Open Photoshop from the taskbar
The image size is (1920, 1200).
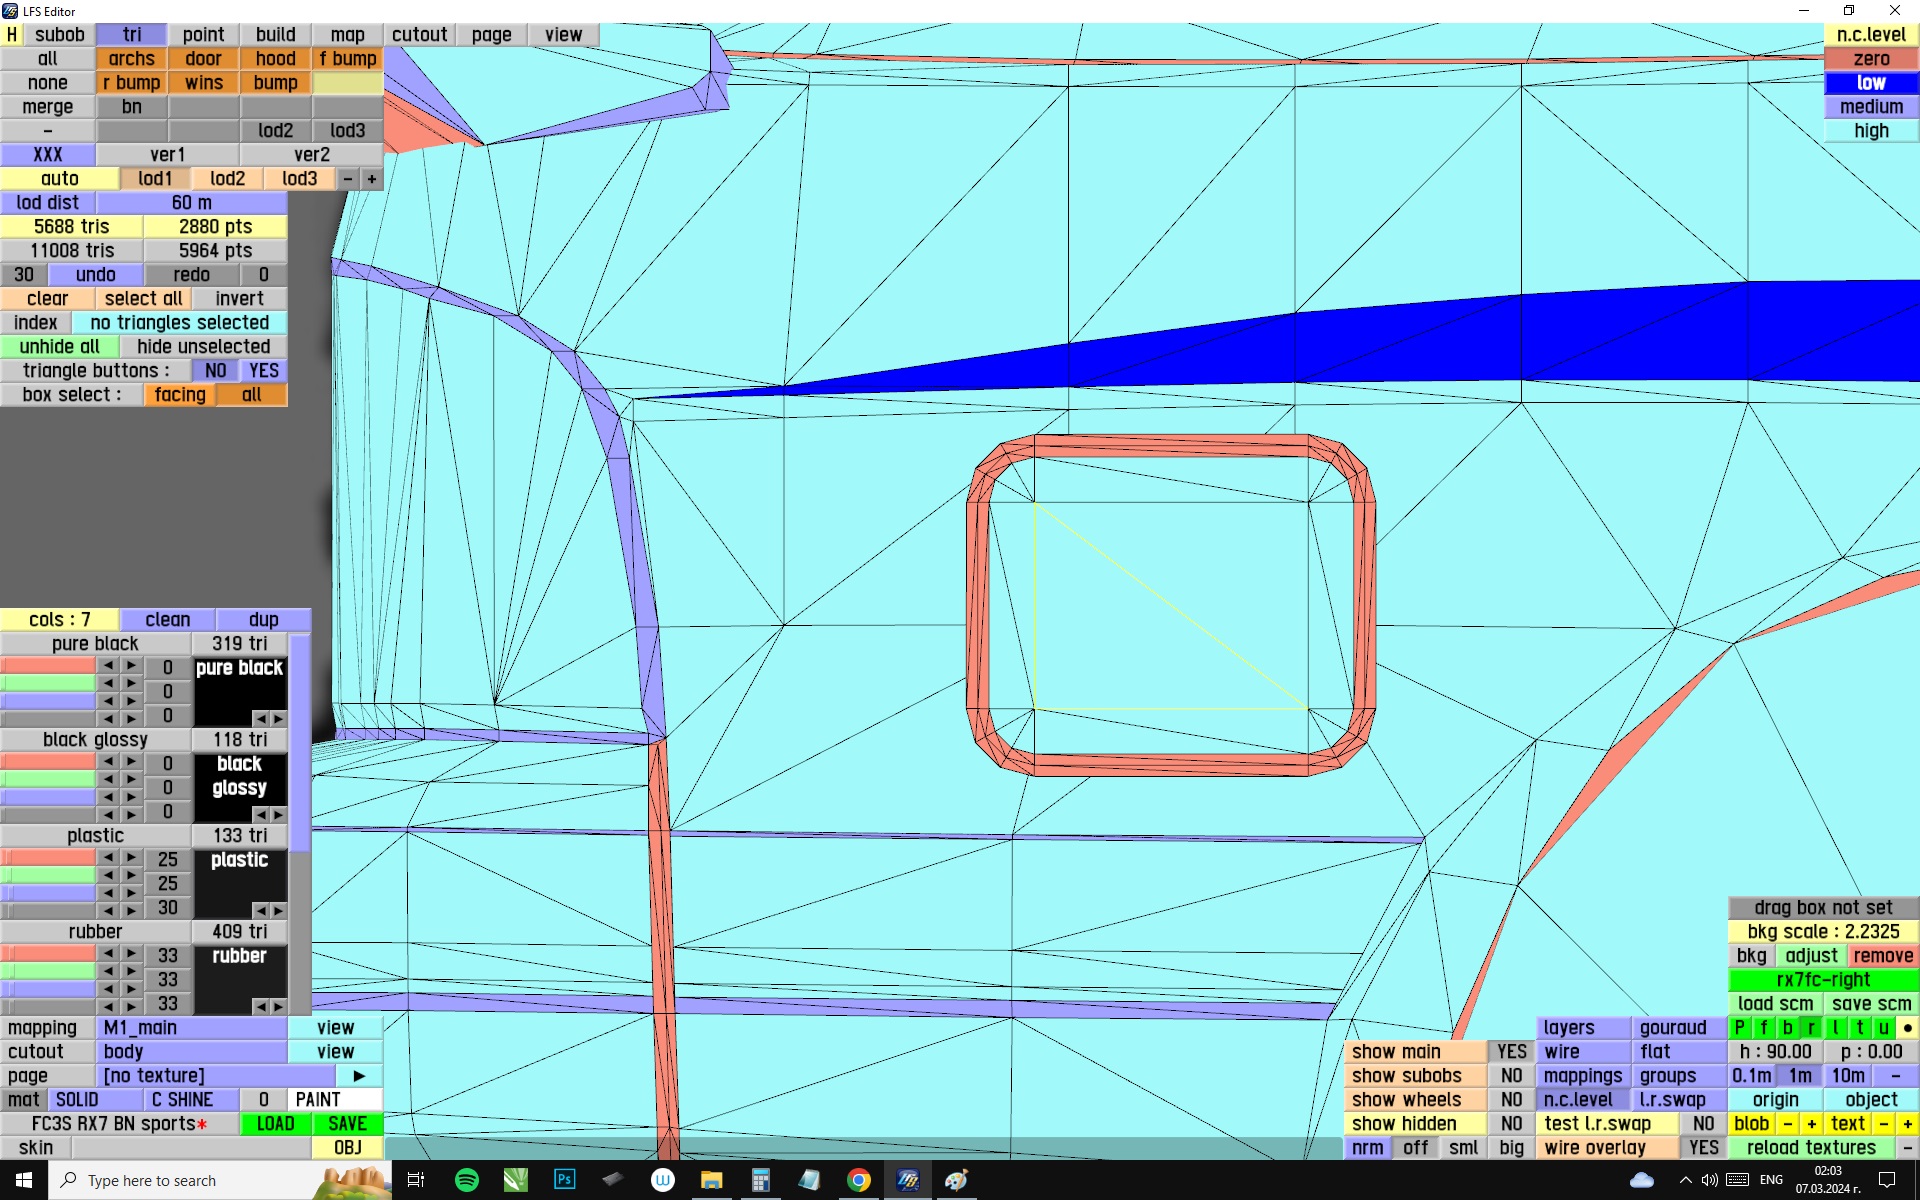564,1180
